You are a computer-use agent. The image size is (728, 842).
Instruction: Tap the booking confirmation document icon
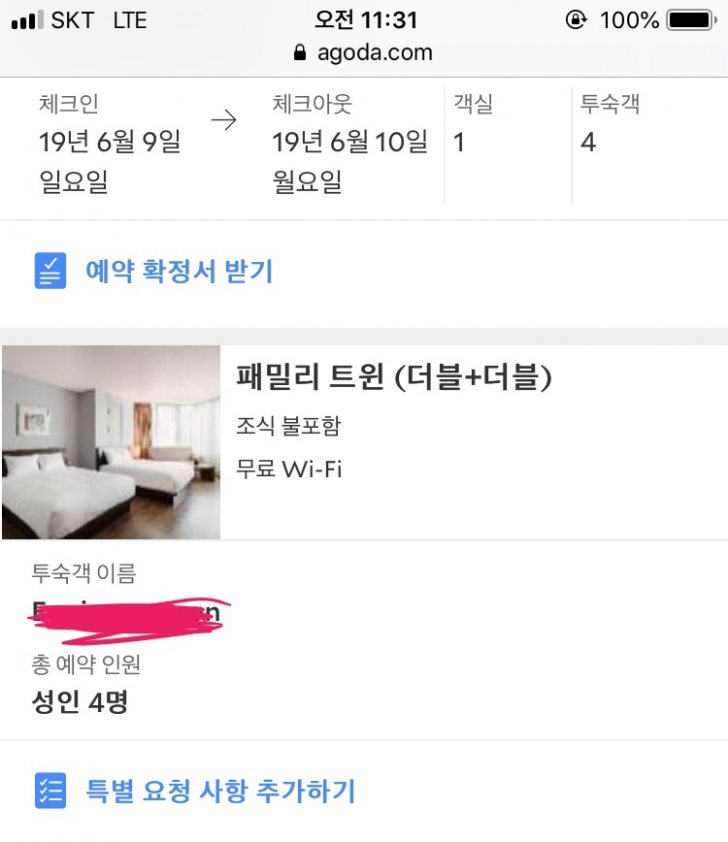(50, 271)
